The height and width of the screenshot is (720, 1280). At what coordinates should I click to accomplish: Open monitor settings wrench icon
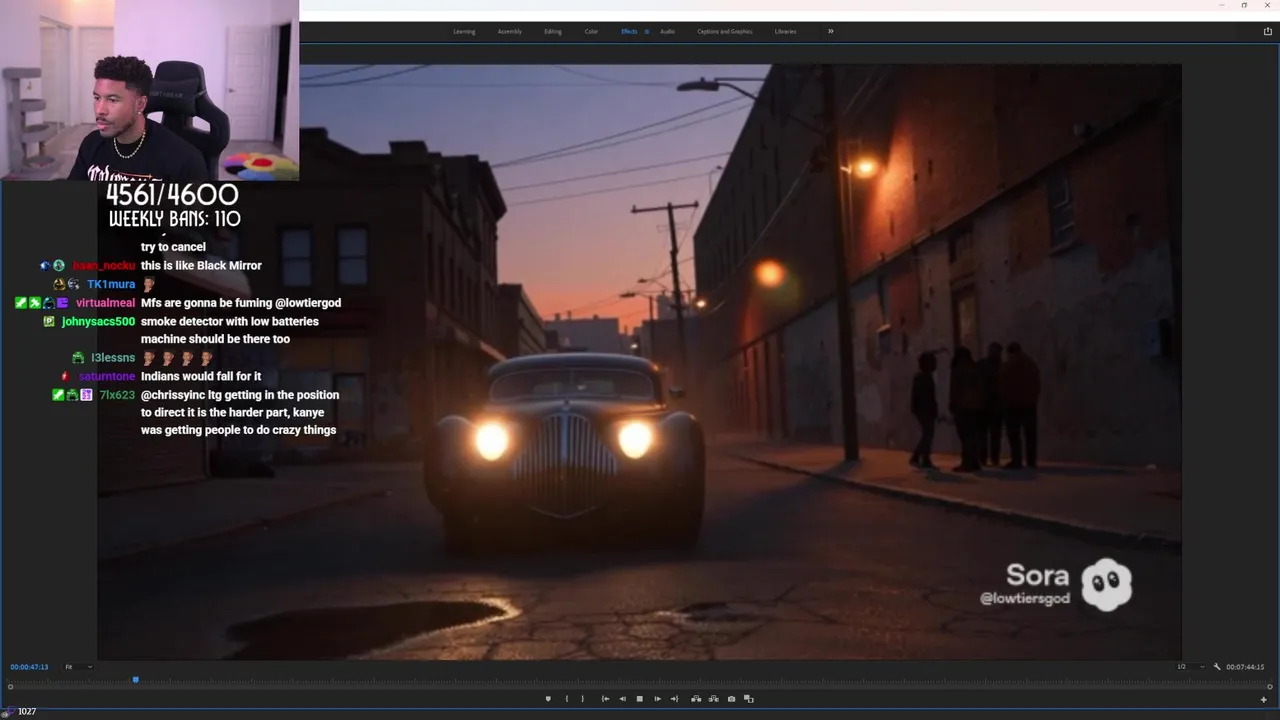tap(1217, 667)
